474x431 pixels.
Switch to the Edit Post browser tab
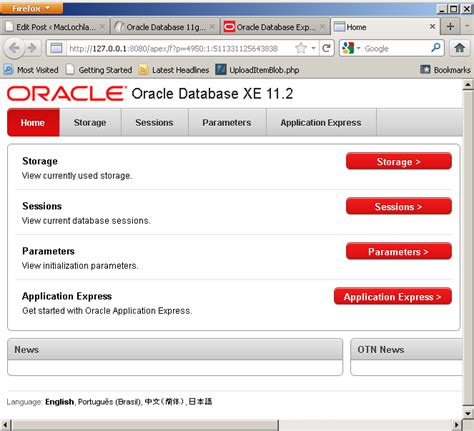click(x=55, y=27)
